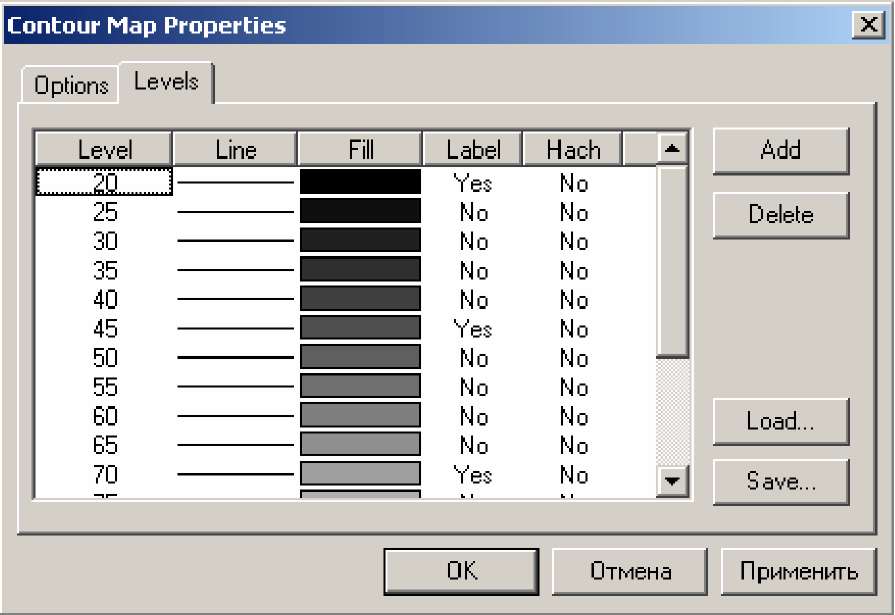Save the levels to a file
This screenshot has width=895, height=615.
(x=781, y=482)
